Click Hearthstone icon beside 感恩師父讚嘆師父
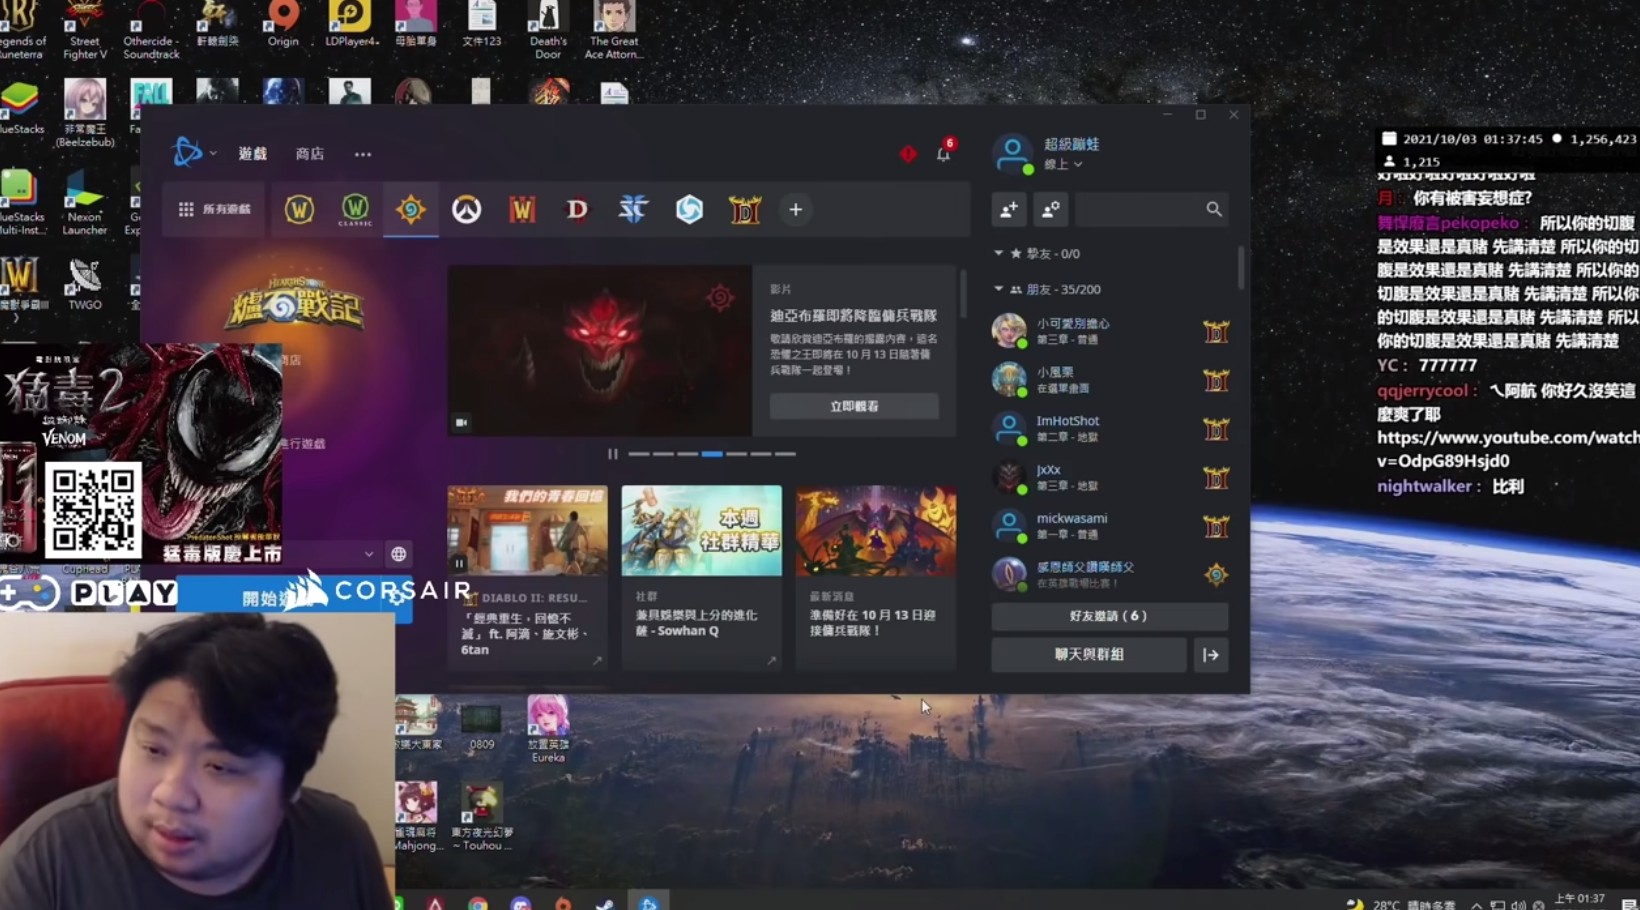Image resolution: width=1640 pixels, height=910 pixels. pos(1216,574)
